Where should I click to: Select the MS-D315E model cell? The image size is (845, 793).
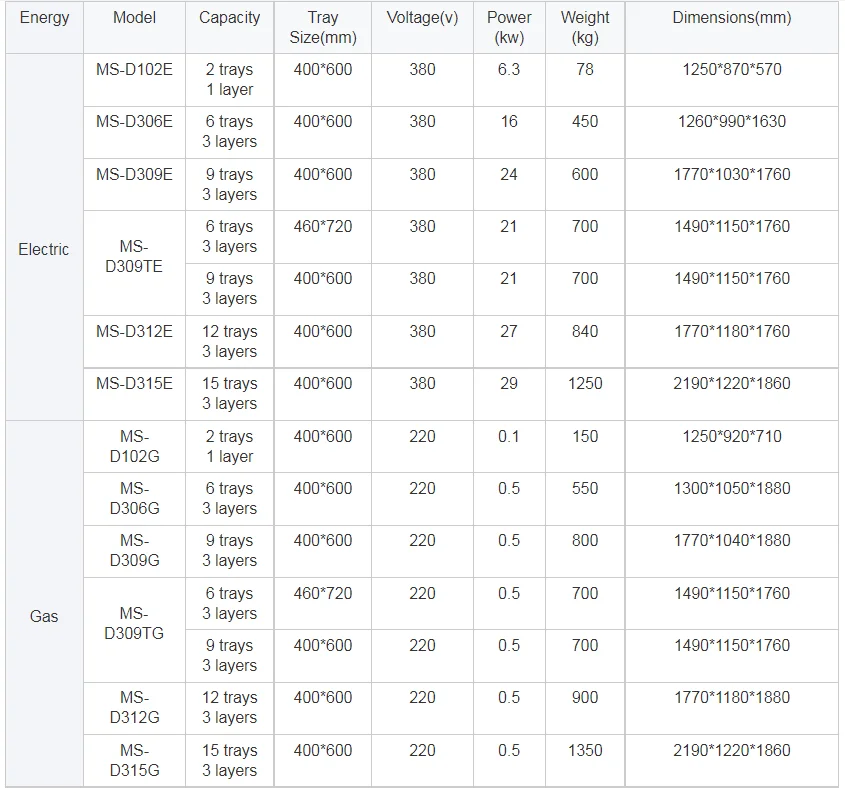coord(134,384)
